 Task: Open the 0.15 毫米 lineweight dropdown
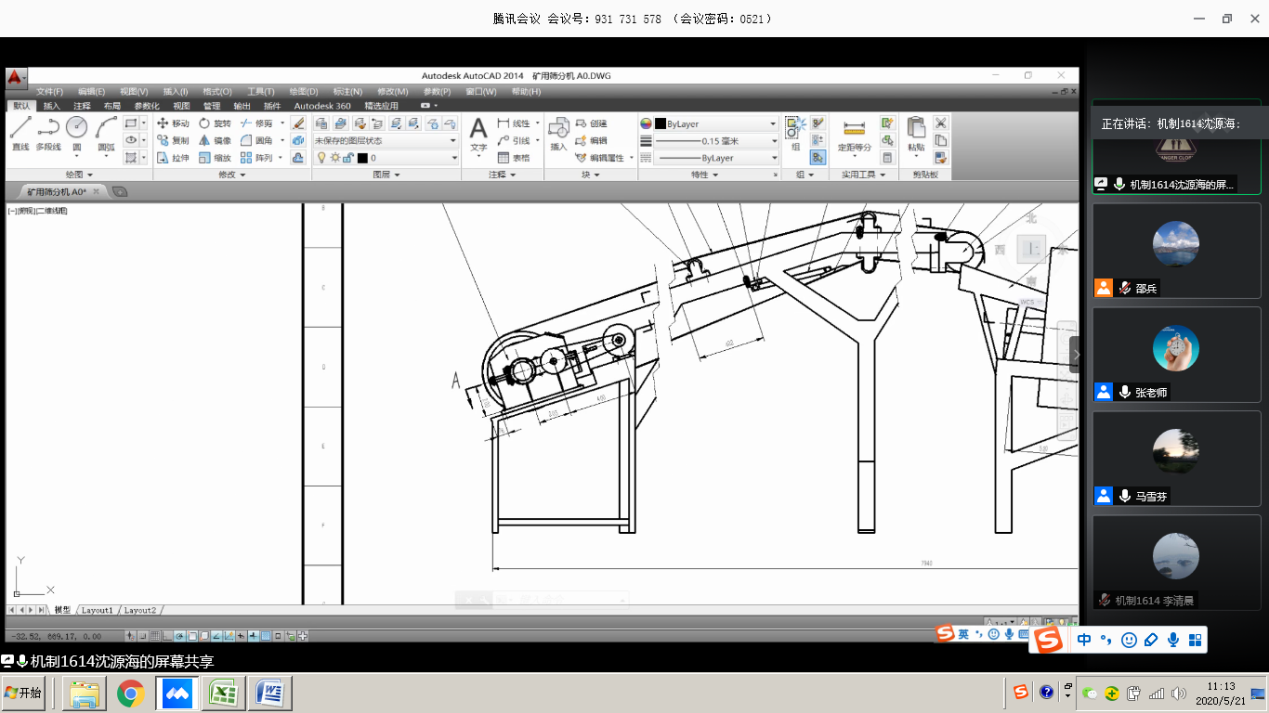click(x=716, y=141)
